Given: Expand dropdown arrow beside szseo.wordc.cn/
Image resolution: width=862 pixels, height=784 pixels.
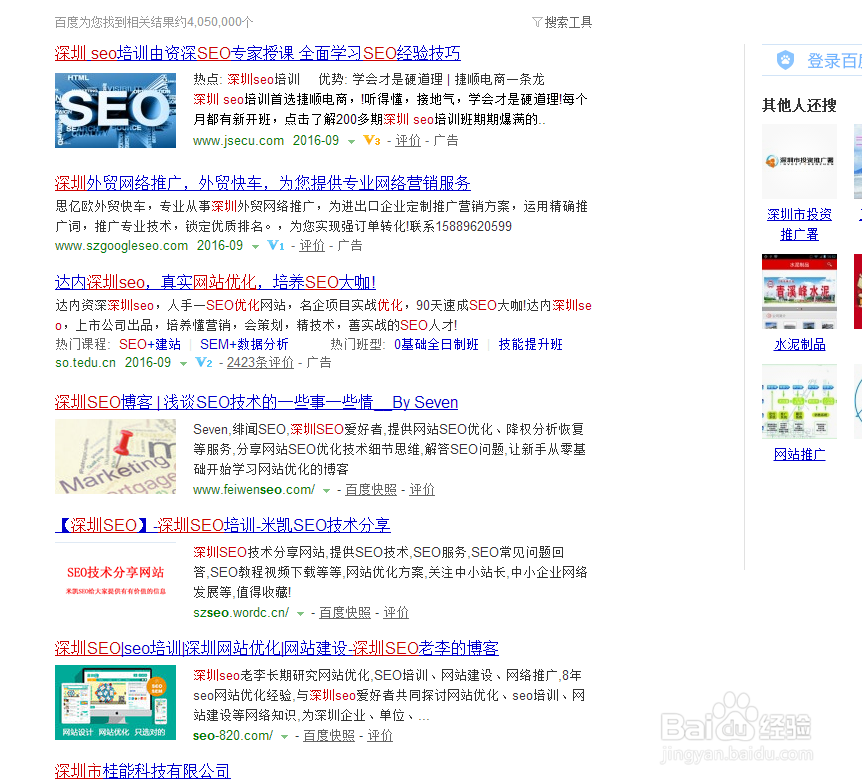Looking at the screenshot, I should pos(300,614).
